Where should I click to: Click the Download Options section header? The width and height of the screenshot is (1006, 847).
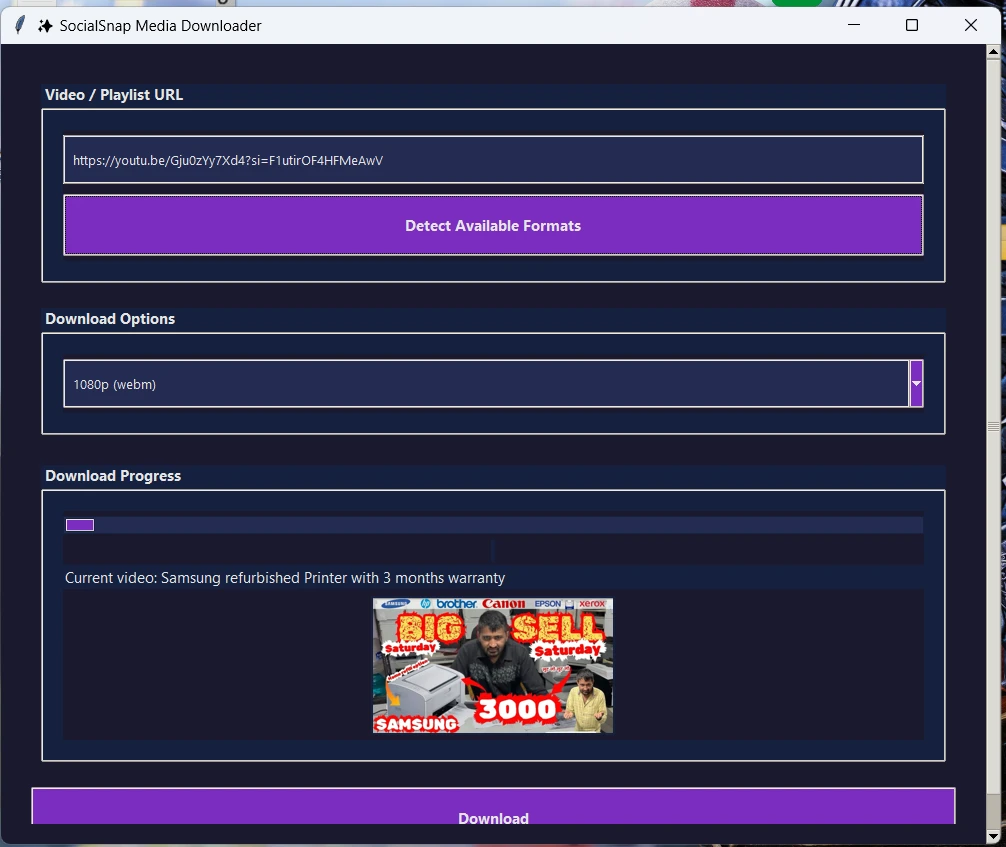[x=110, y=319]
